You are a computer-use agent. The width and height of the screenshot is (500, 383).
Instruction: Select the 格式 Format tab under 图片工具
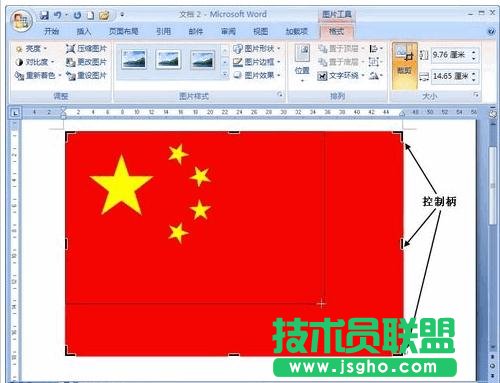(x=336, y=32)
